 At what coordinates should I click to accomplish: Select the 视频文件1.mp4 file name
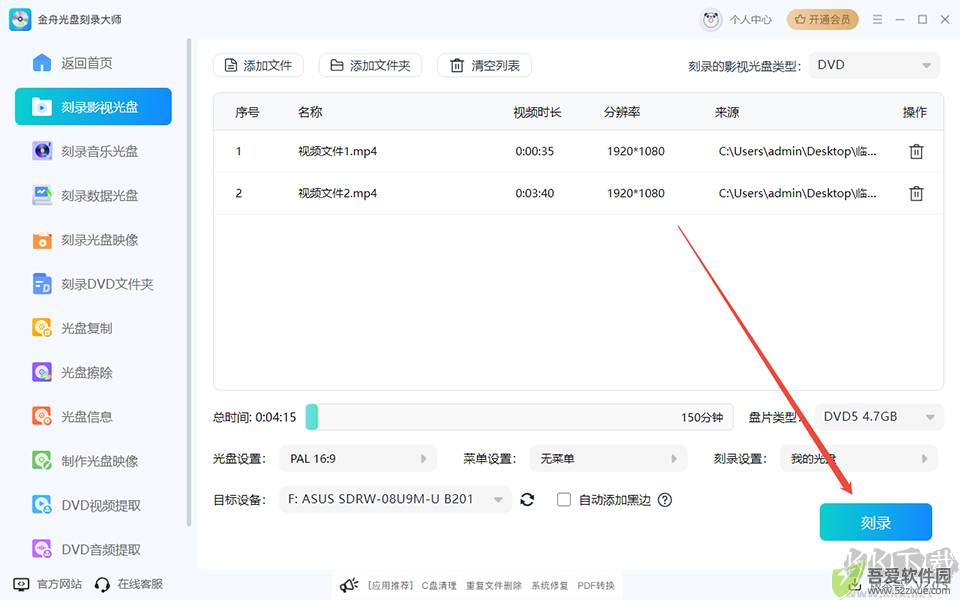337,151
